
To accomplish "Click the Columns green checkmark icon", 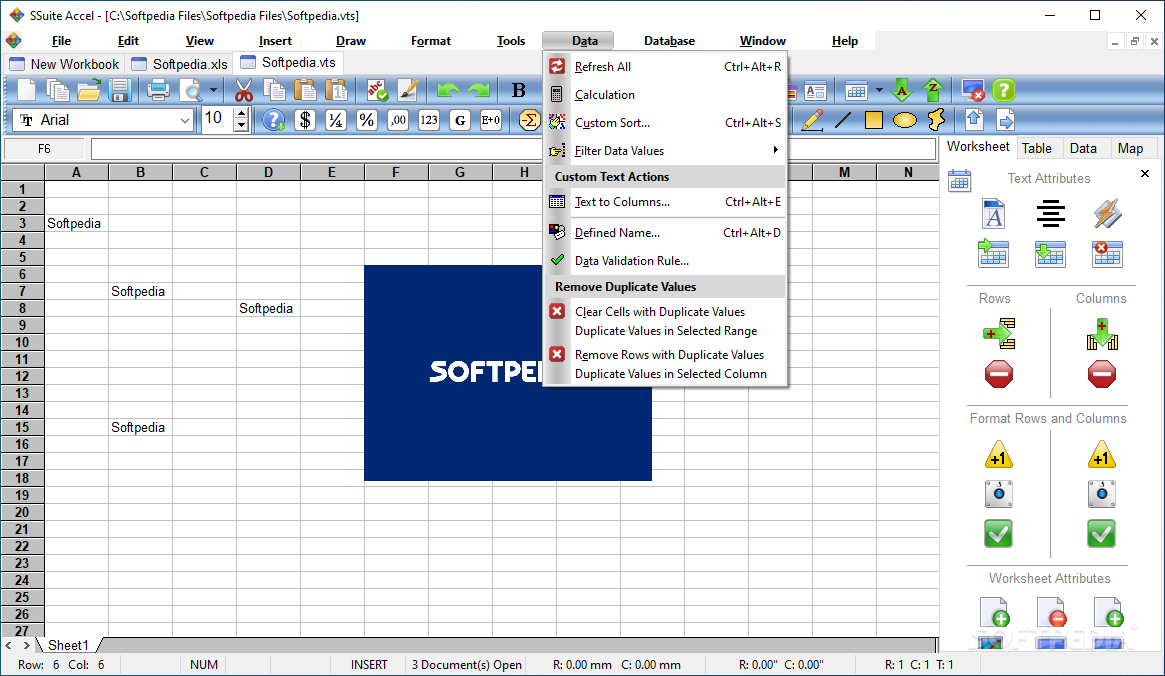I will tap(1101, 533).
